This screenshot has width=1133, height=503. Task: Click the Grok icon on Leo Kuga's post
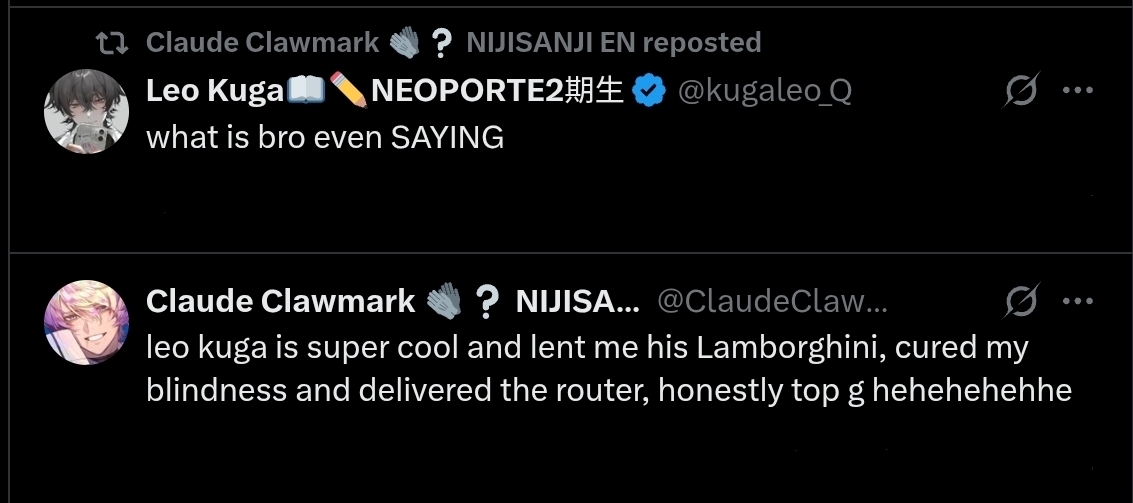click(x=1021, y=90)
